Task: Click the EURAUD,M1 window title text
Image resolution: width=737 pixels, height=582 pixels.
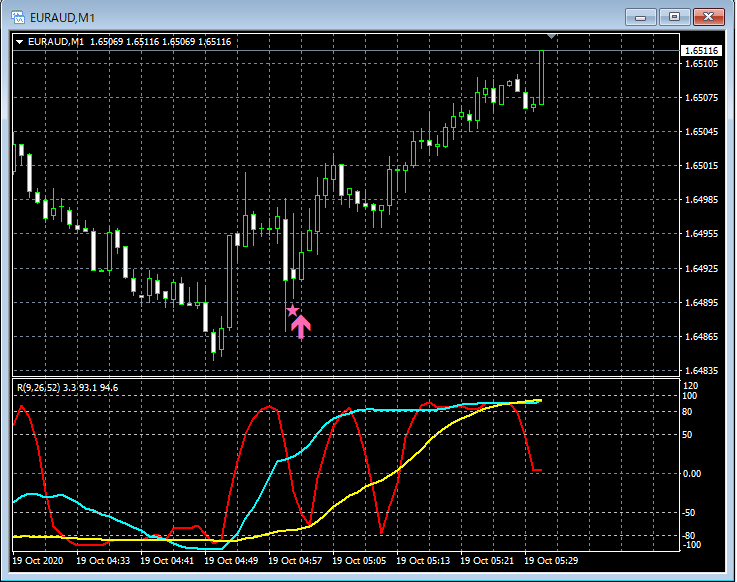Action: point(63,18)
